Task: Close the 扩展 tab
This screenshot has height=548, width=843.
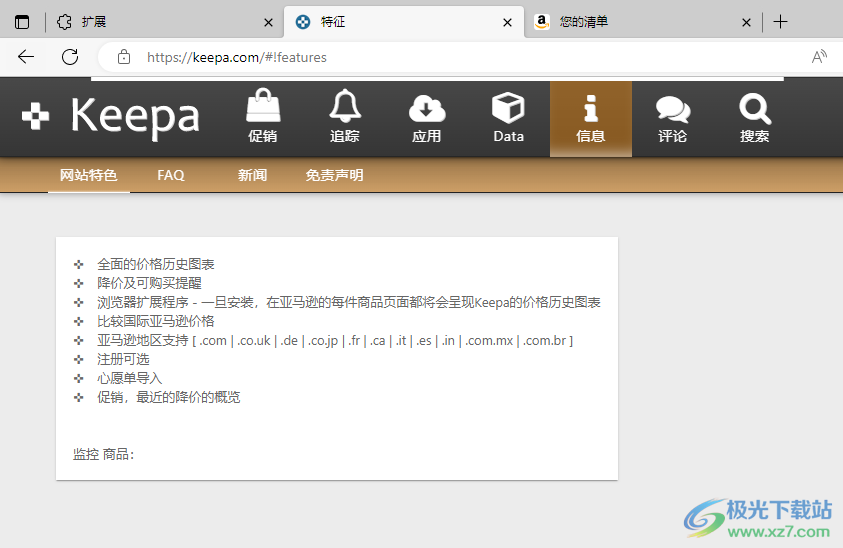Action: [268, 23]
